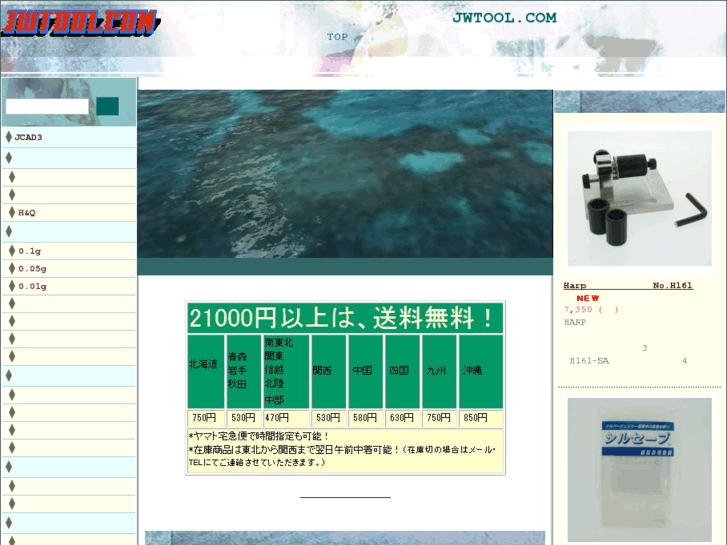The width and height of the screenshot is (727, 545).
Task: Click the 580円 shipping fee cell
Action: [x=365, y=418]
